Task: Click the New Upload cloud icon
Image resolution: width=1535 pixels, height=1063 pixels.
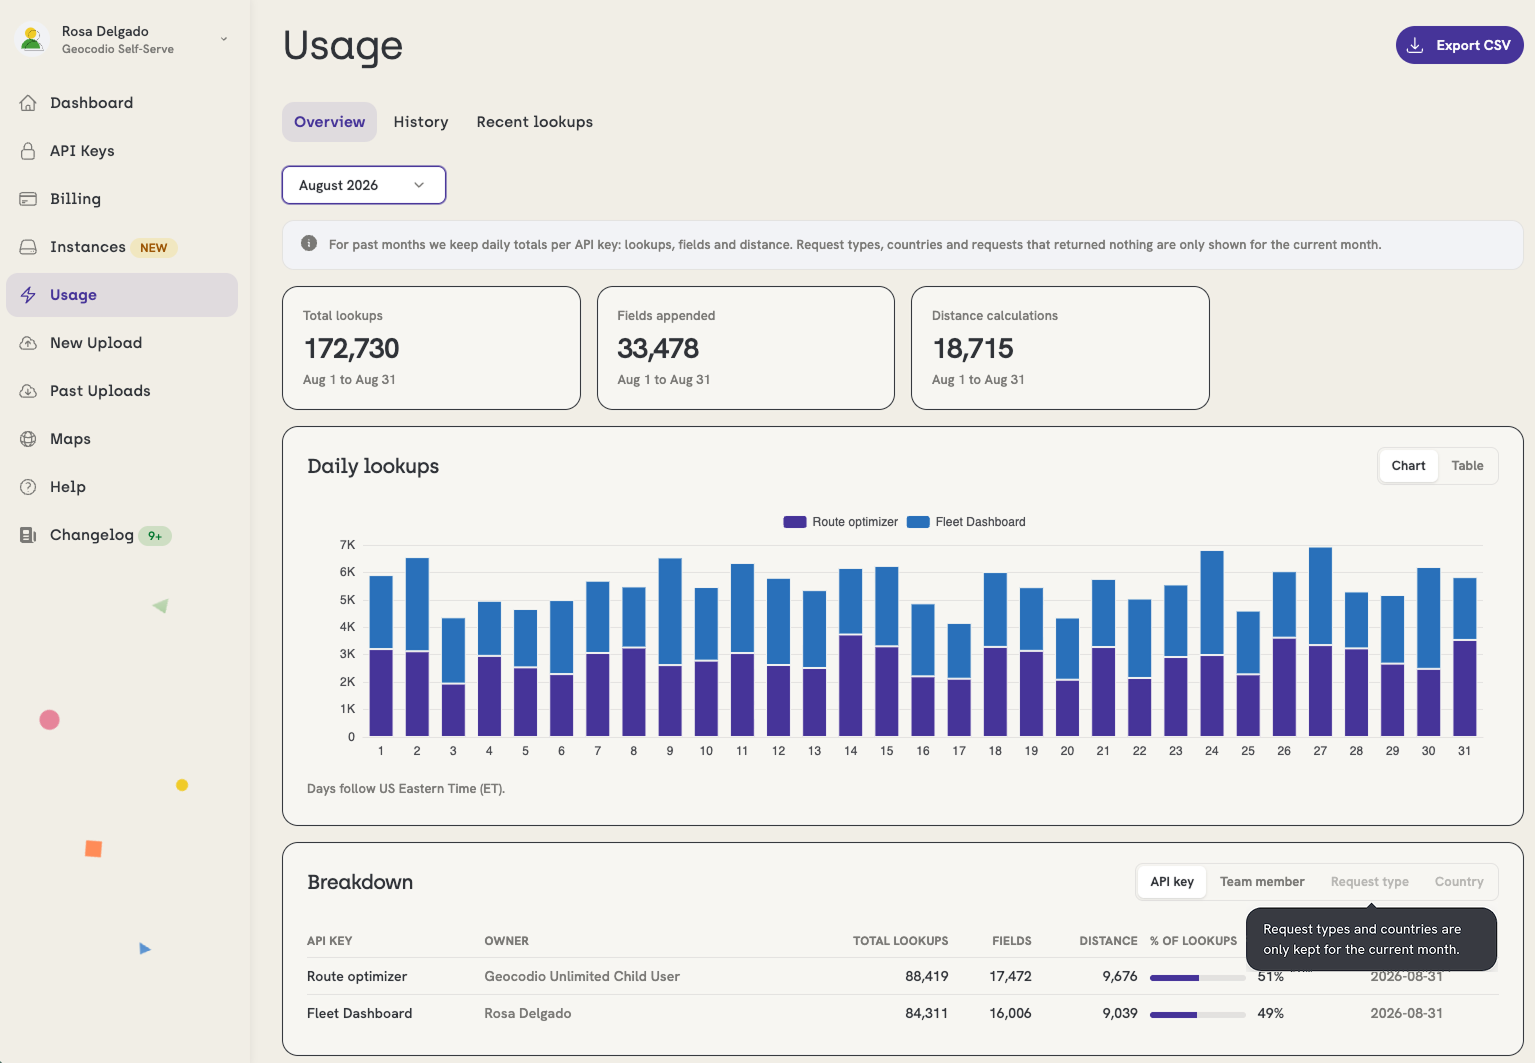Action: (x=28, y=343)
